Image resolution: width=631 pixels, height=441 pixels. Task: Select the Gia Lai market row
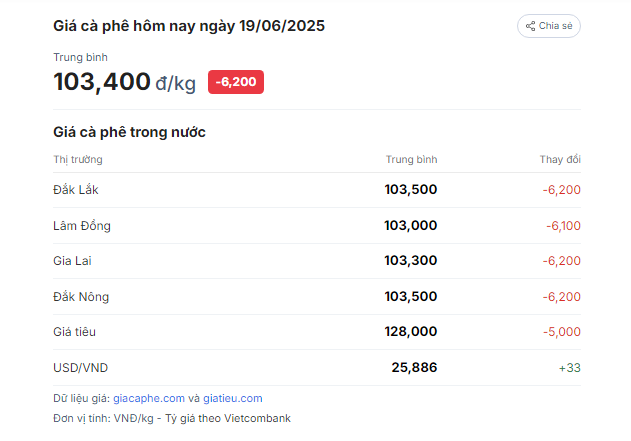click(317, 261)
